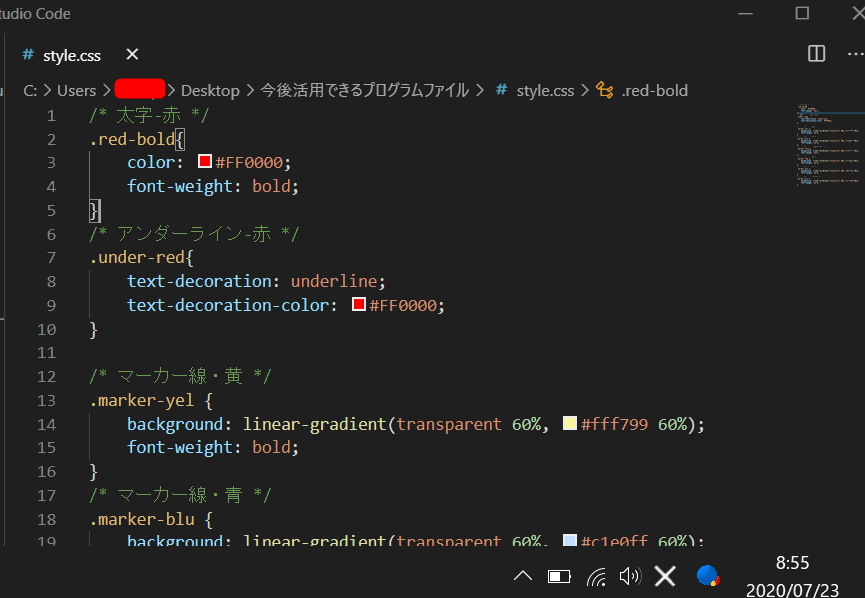Open the yellow #fff799 color swatch
The height and width of the screenshot is (598, 865).
click(570, 423)
